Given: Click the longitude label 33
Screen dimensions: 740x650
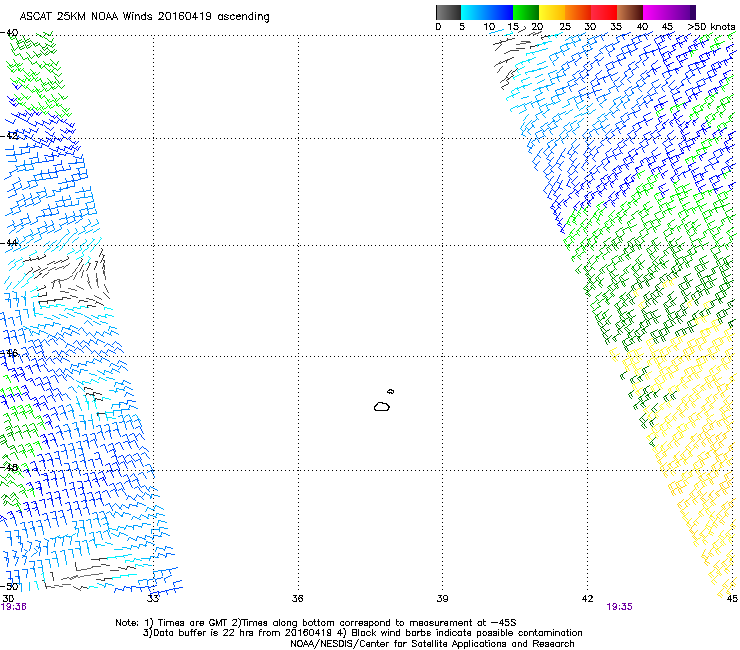Looking at the screenshot, I should [152, 599].
